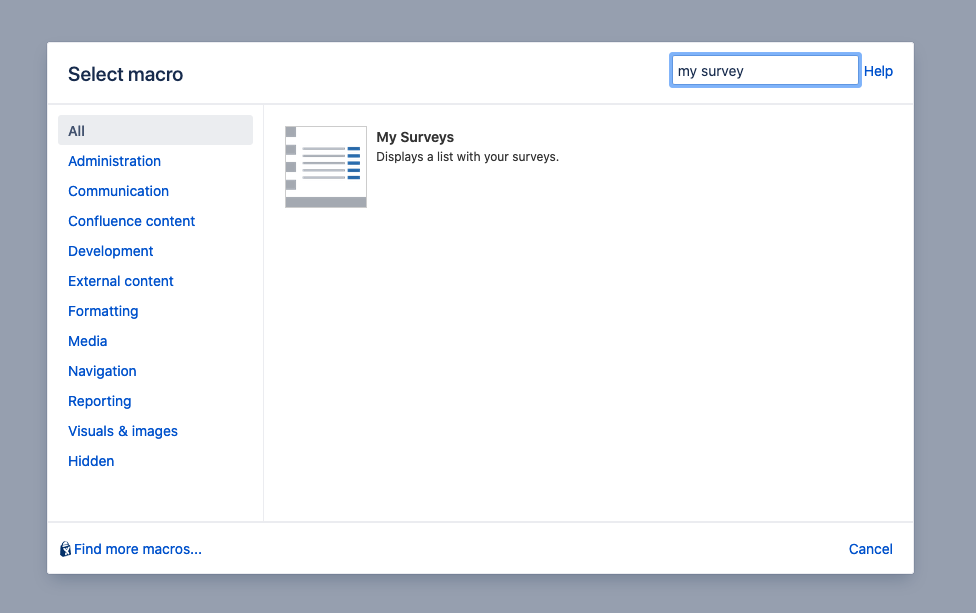Viewport: 976px width, 613px height.
Task: Click the macro search field
Action: coord(764,71)
